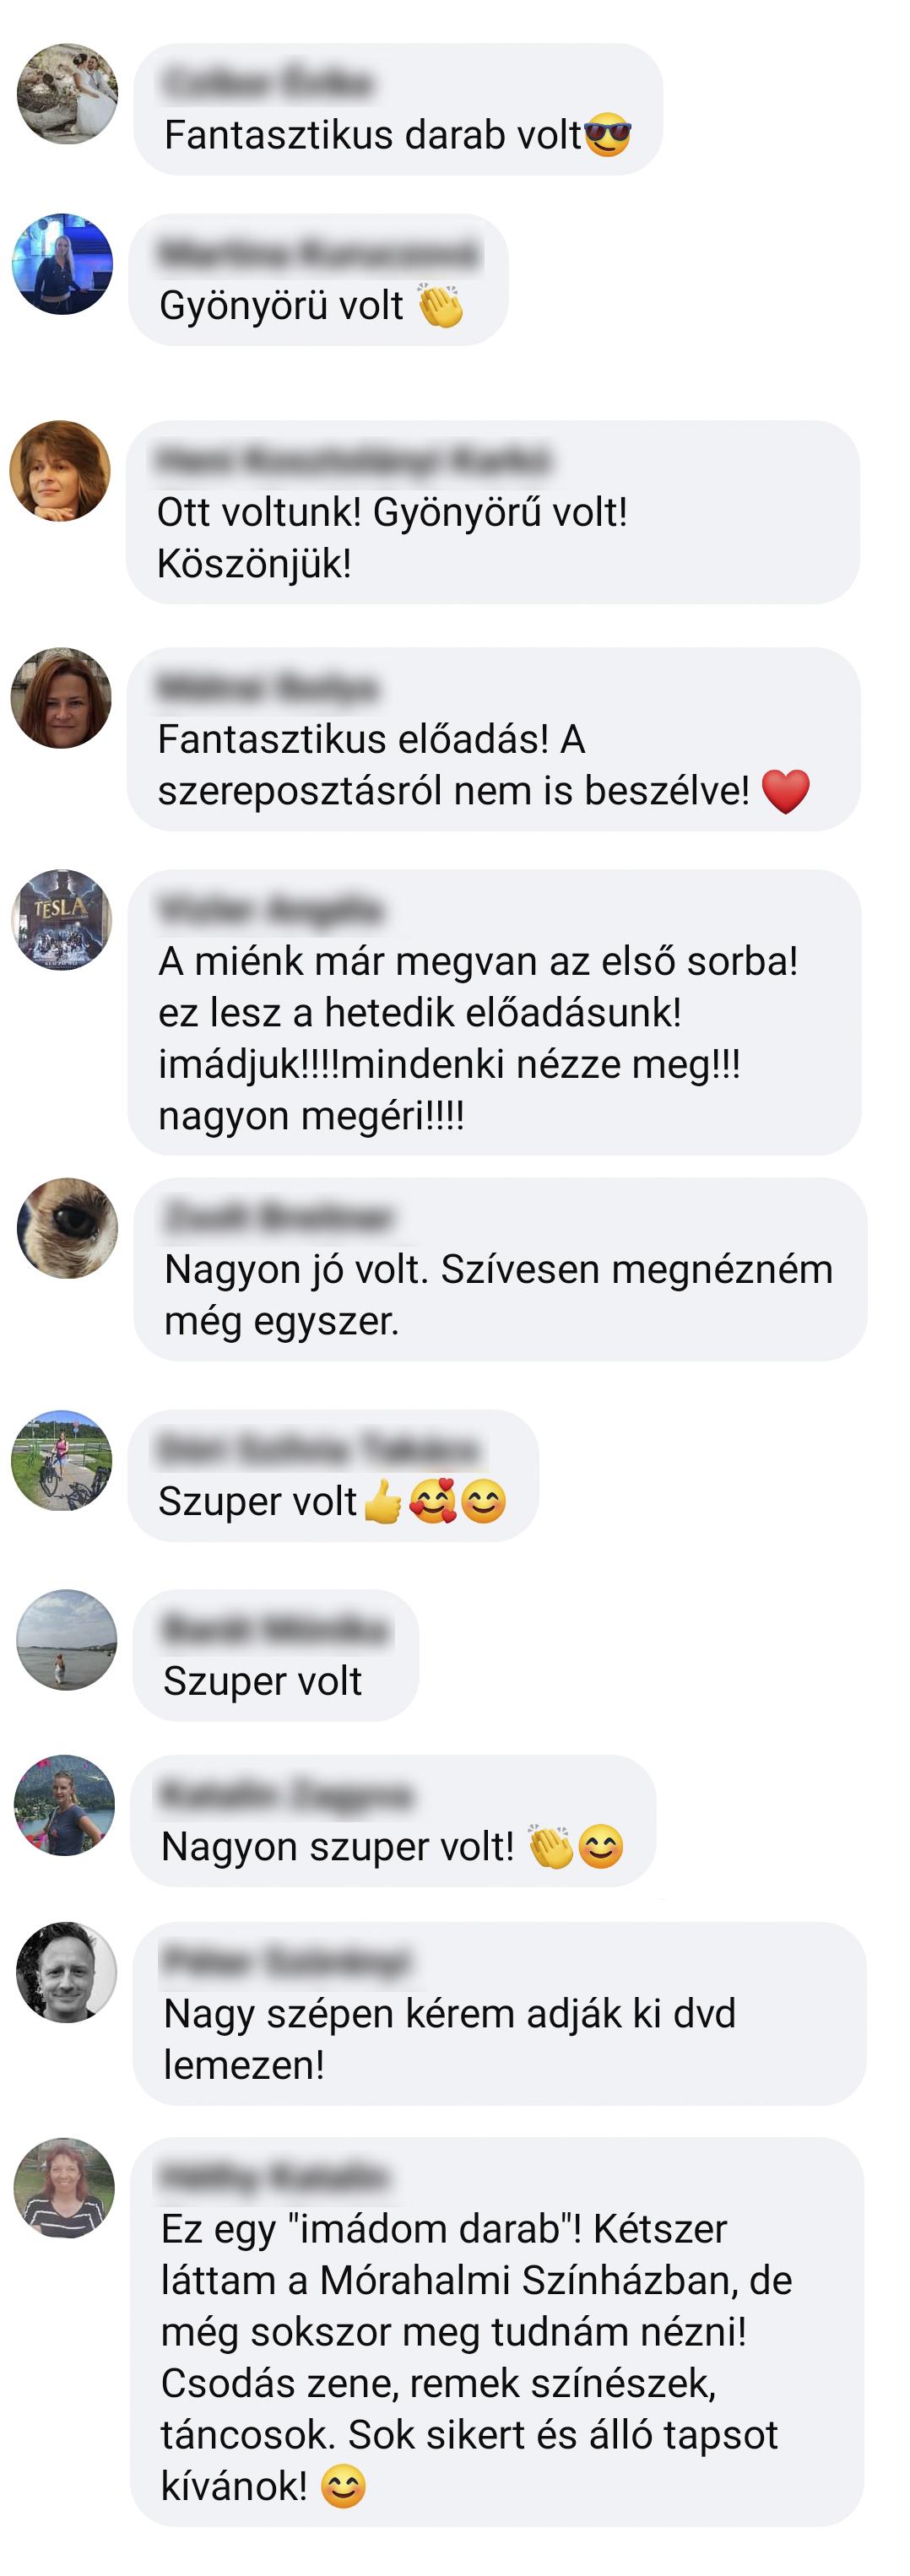Click the smiling emoji after "kívánok!"

point(343,2486)
